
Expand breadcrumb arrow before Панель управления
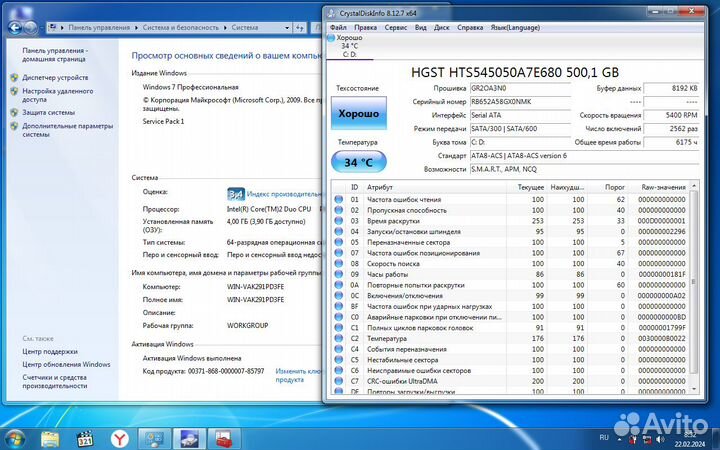click(x=62, y=28)
